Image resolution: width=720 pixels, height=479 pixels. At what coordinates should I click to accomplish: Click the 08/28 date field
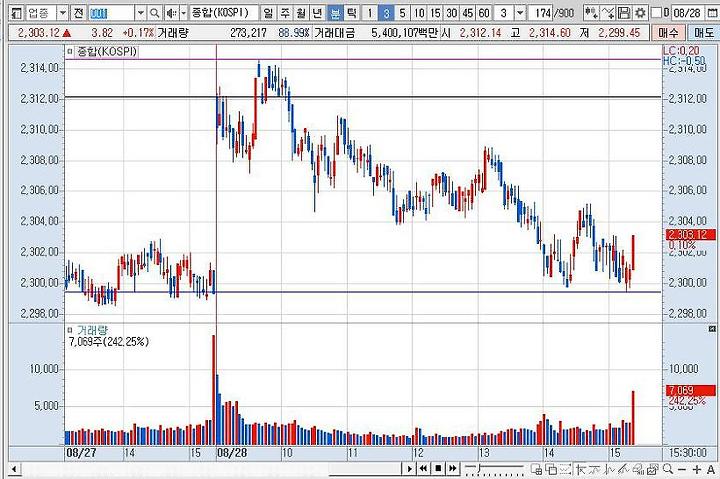coord(687,13)
